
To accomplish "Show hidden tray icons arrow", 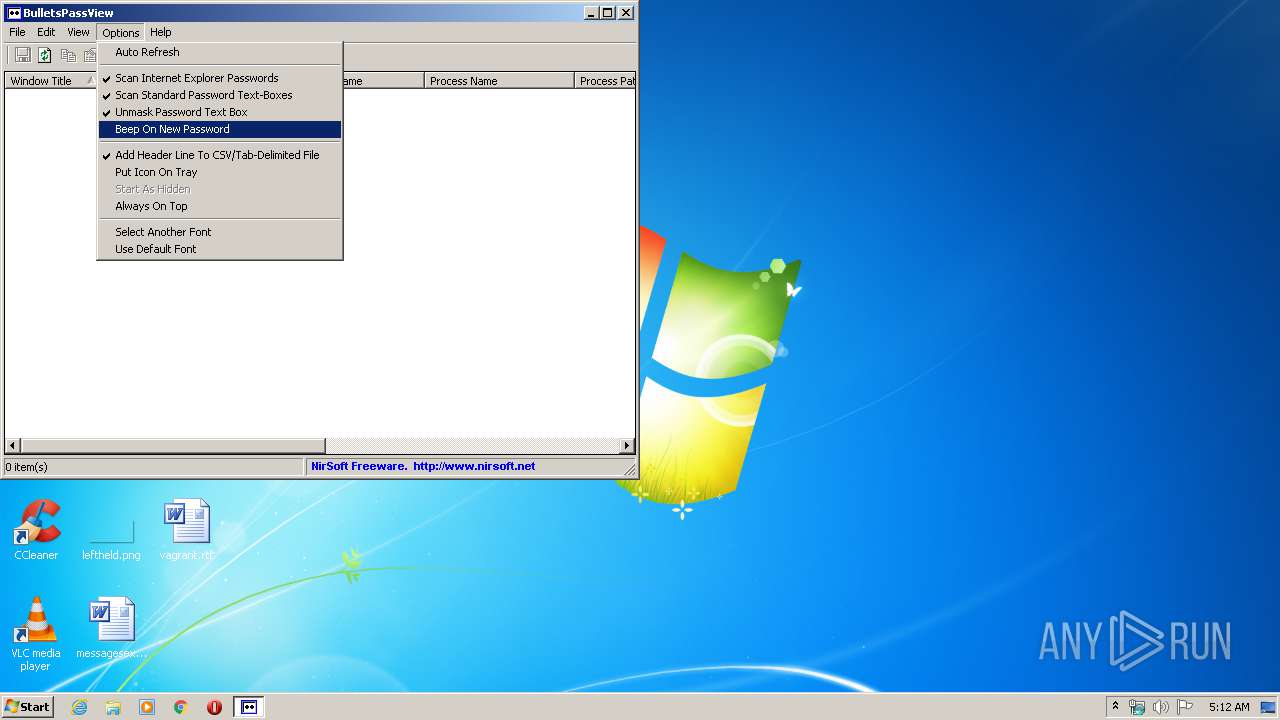I will (x=1115, y=707).
